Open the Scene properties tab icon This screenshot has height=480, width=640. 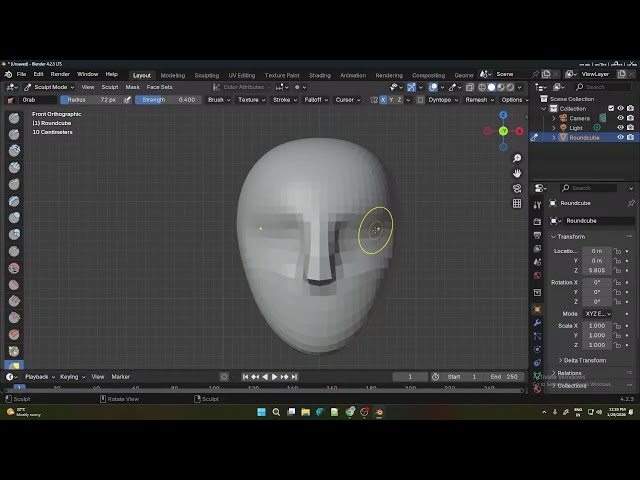point(537,262)
